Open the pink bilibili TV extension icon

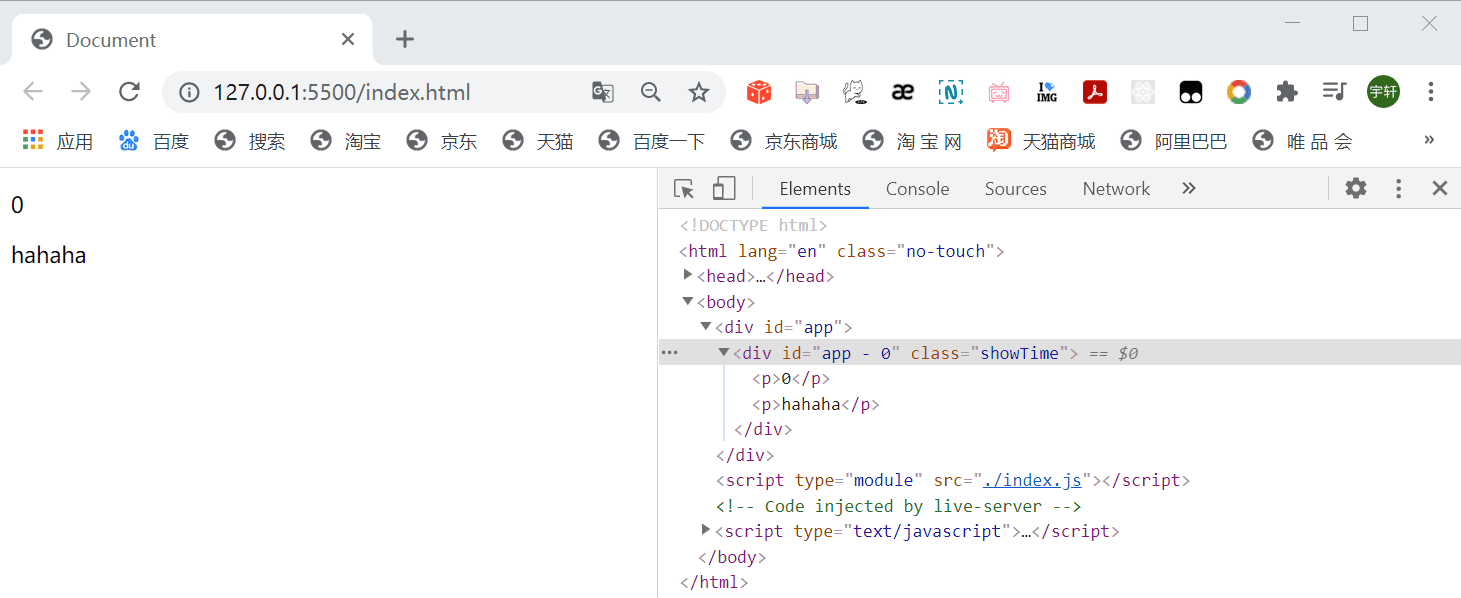coord(999,93)
